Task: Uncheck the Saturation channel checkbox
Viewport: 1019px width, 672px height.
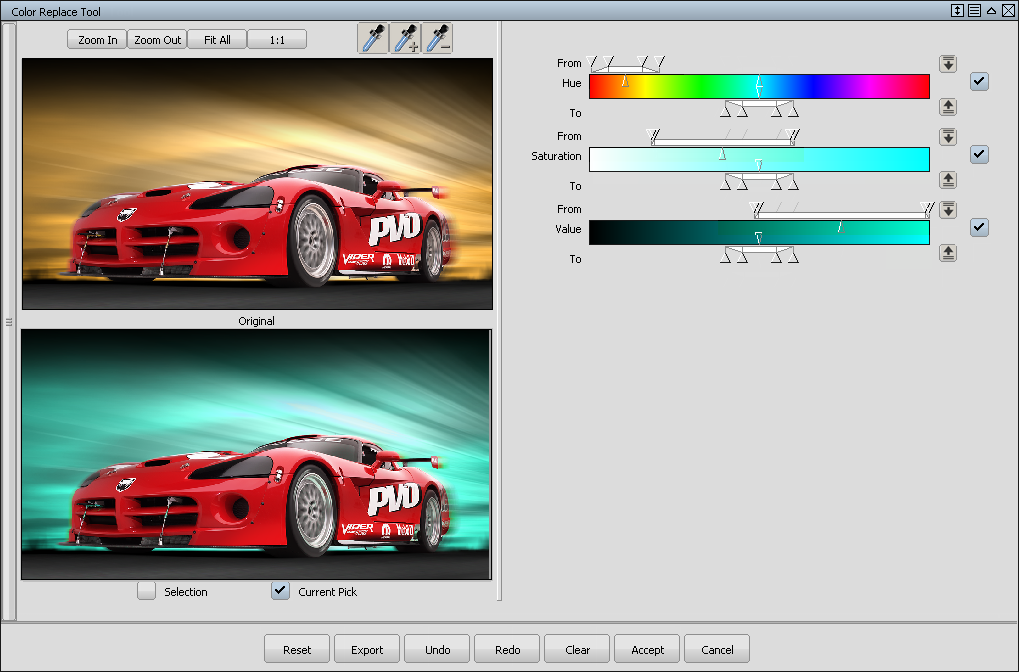Action: click(x=979, y=155)
